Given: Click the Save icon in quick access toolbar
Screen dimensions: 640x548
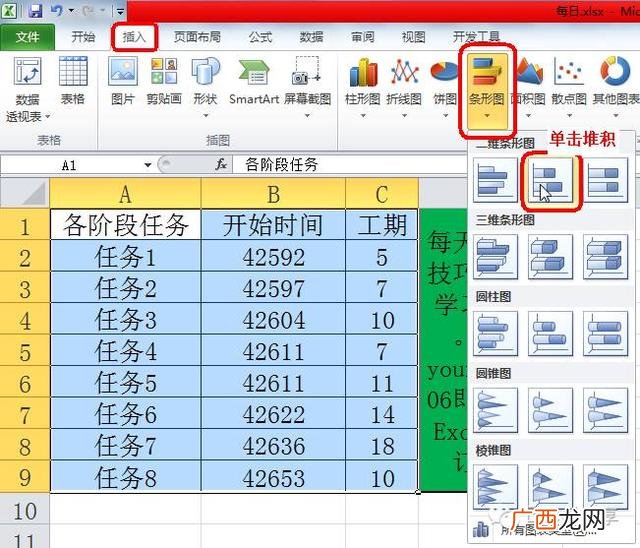Looking at the screenshot, I should click(36, 11).
